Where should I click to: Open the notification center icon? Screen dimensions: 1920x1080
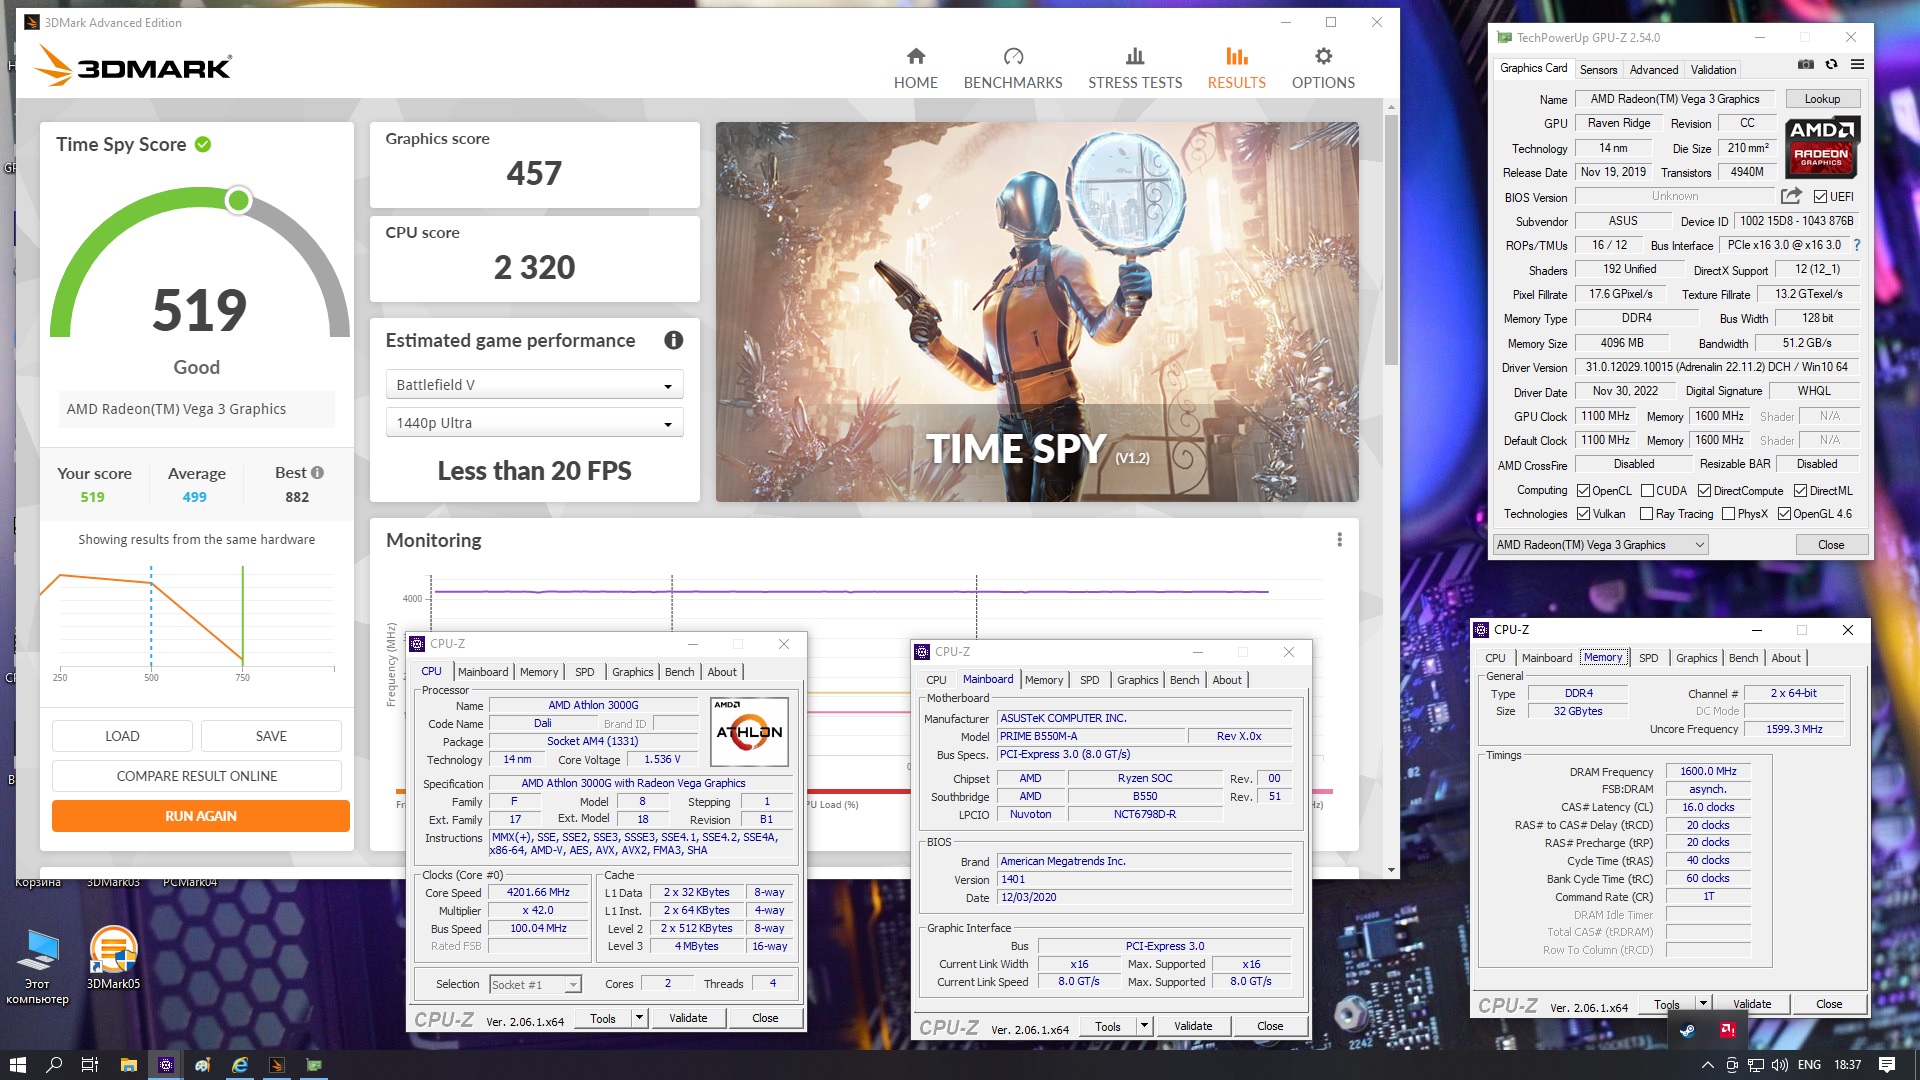point(1887,1065)
